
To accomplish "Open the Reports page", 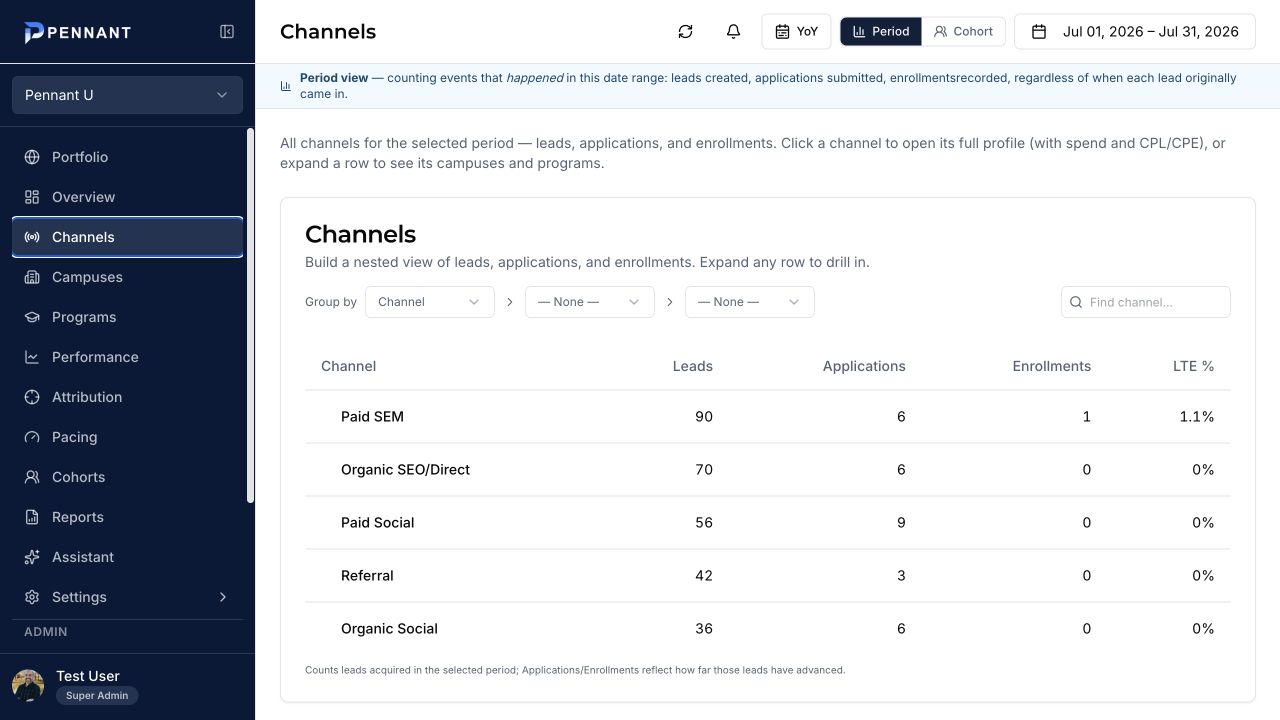I will point(127,517).
